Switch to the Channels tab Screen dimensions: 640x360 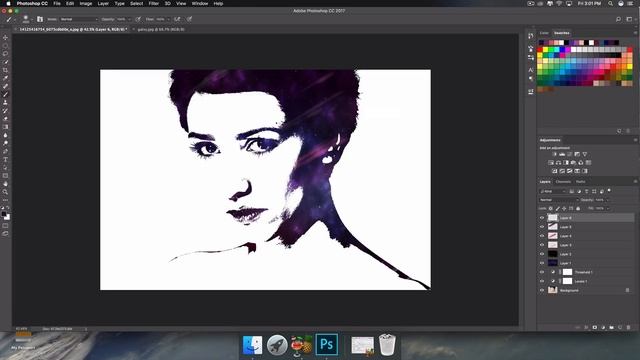563,182
